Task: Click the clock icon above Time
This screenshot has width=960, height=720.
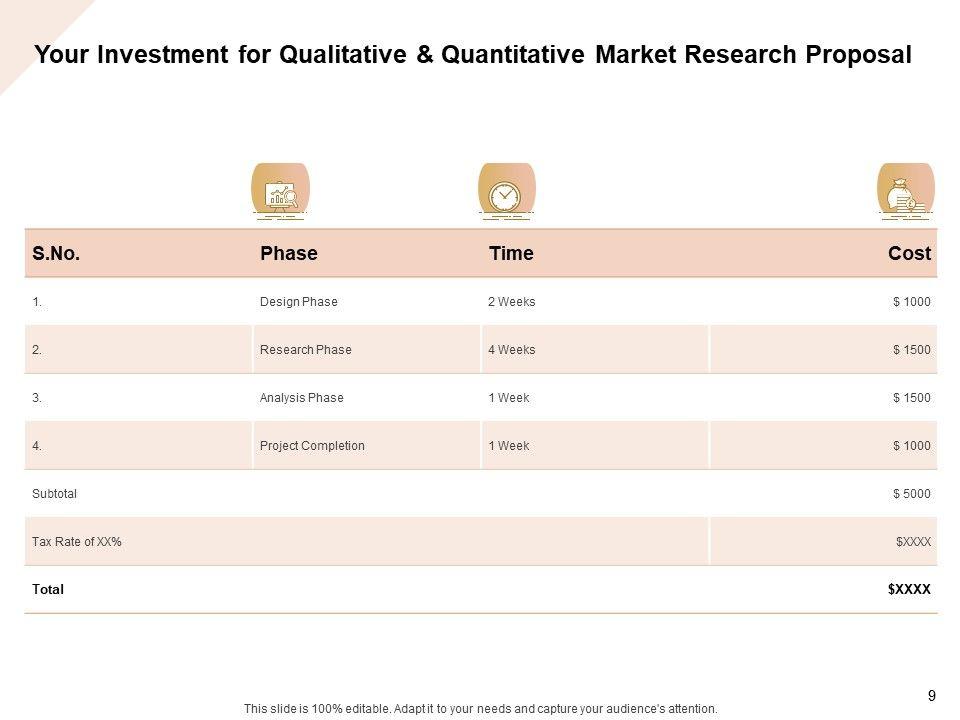Action: tap(506, 190)
